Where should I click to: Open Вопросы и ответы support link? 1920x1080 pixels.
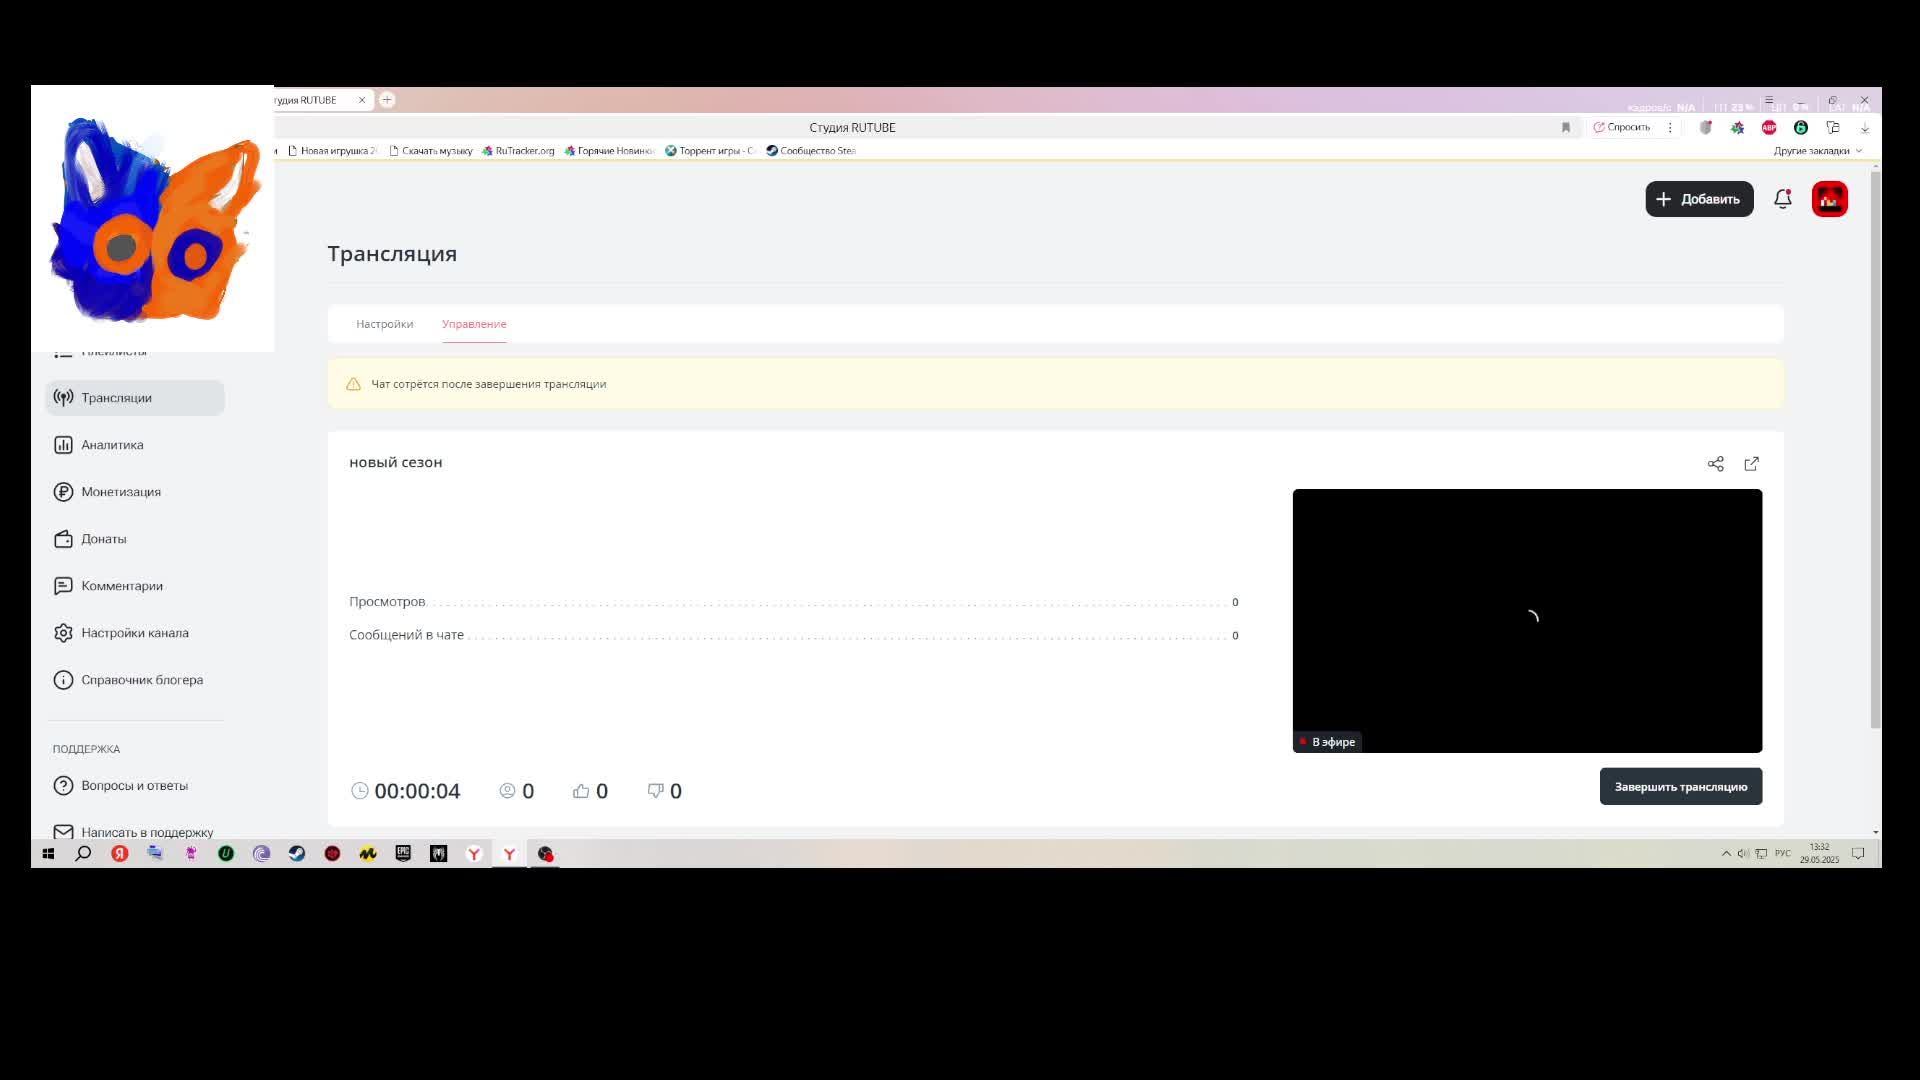click(135, 786)
